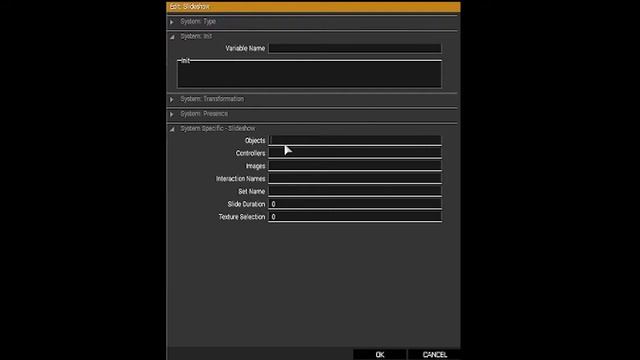Dismiss dialog with CANCEL button
Viewport: 640px width, 360px height.
tap(434, 354)
